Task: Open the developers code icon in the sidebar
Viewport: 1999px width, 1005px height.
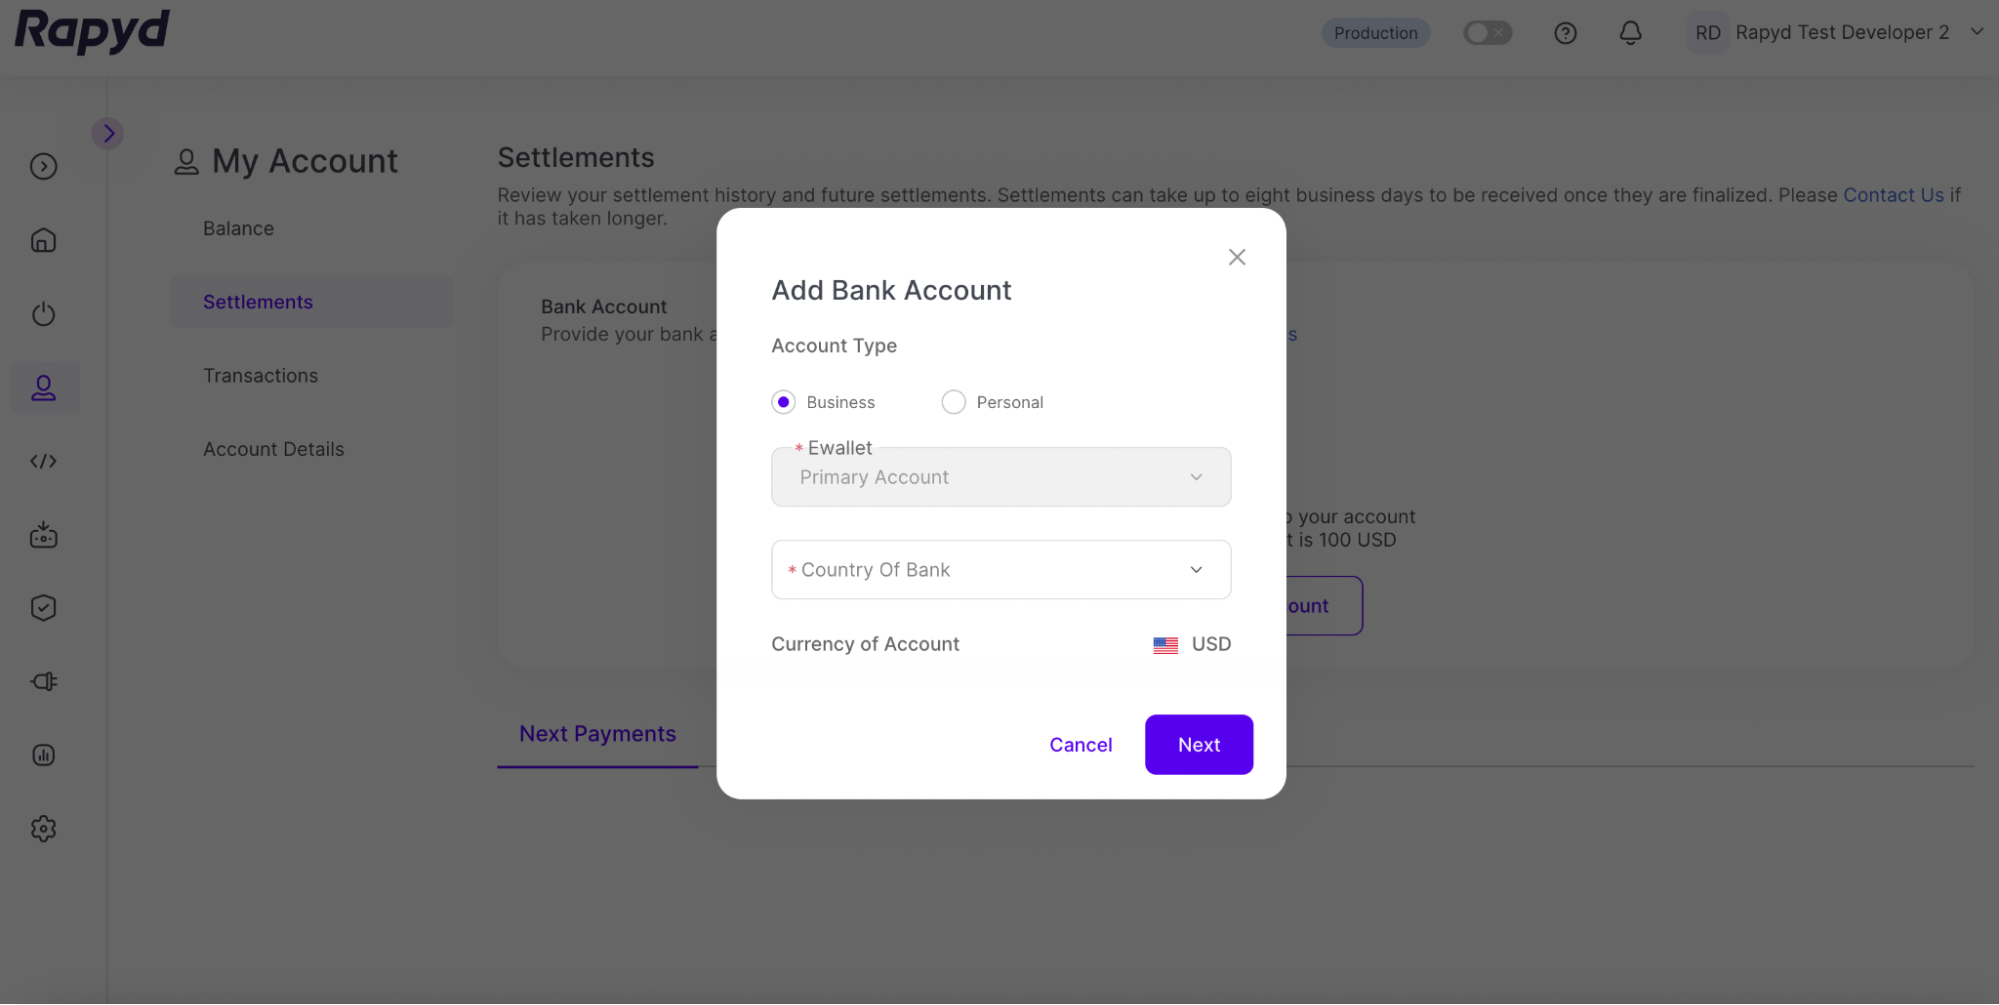Action: pyautogui.click(x=43, y=461)
